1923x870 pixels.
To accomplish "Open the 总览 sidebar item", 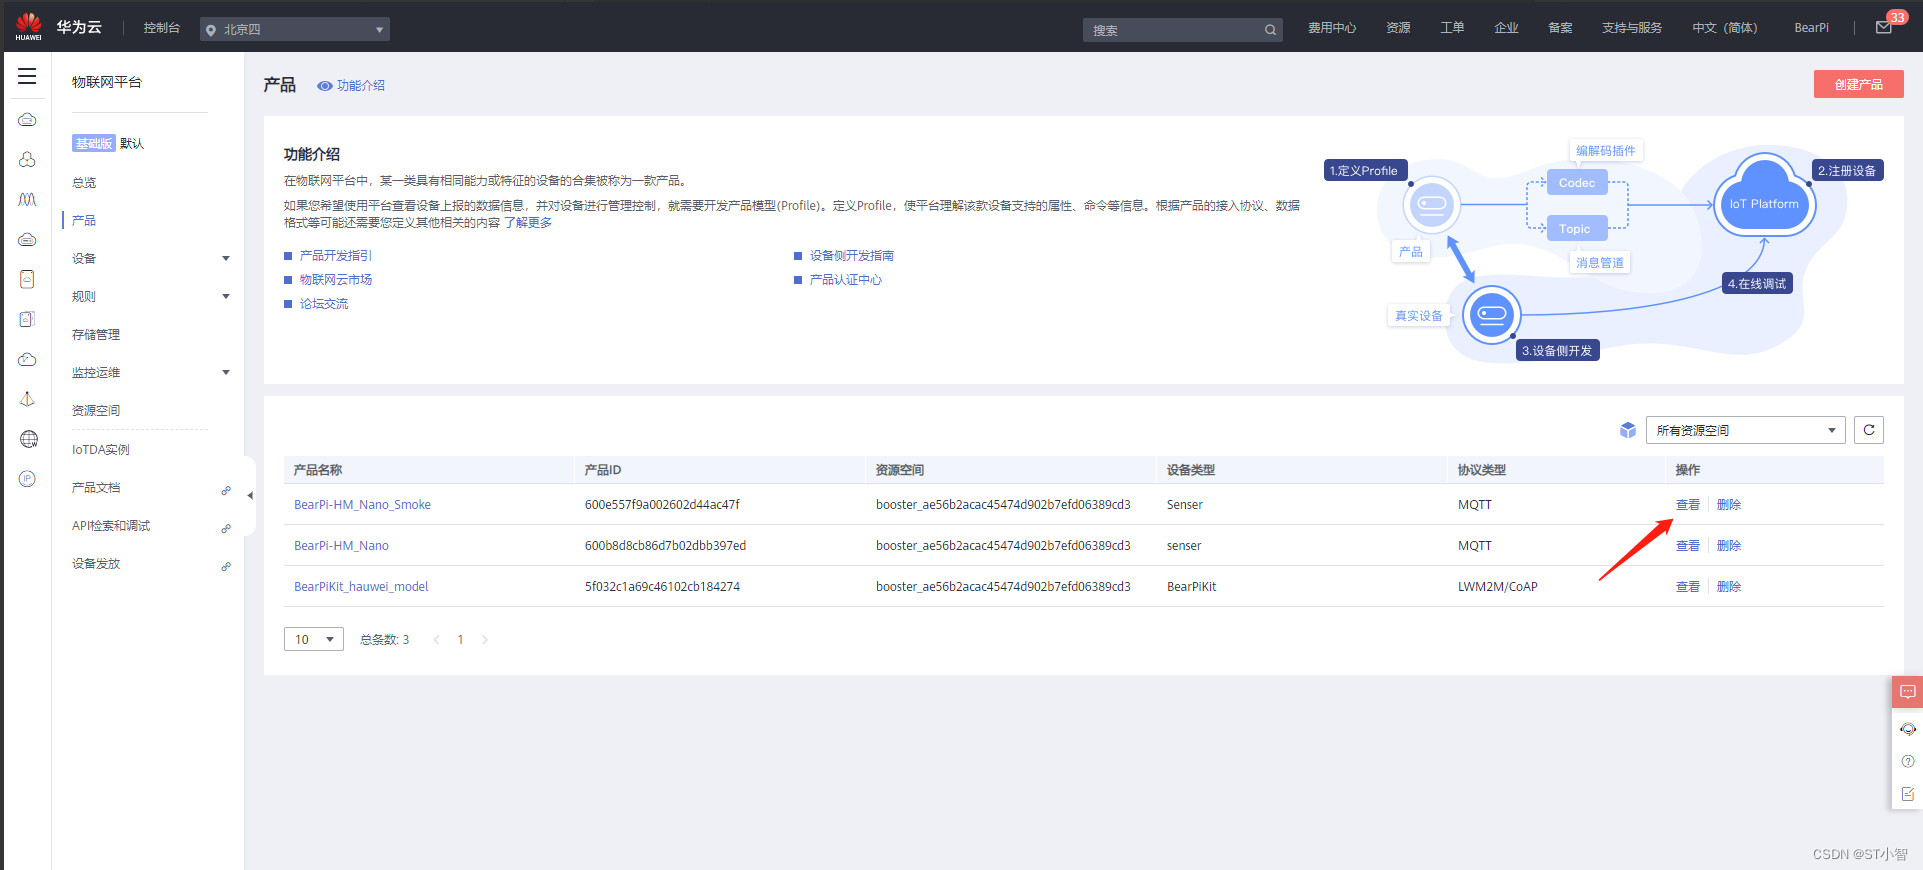I will (x=84, y=183).
